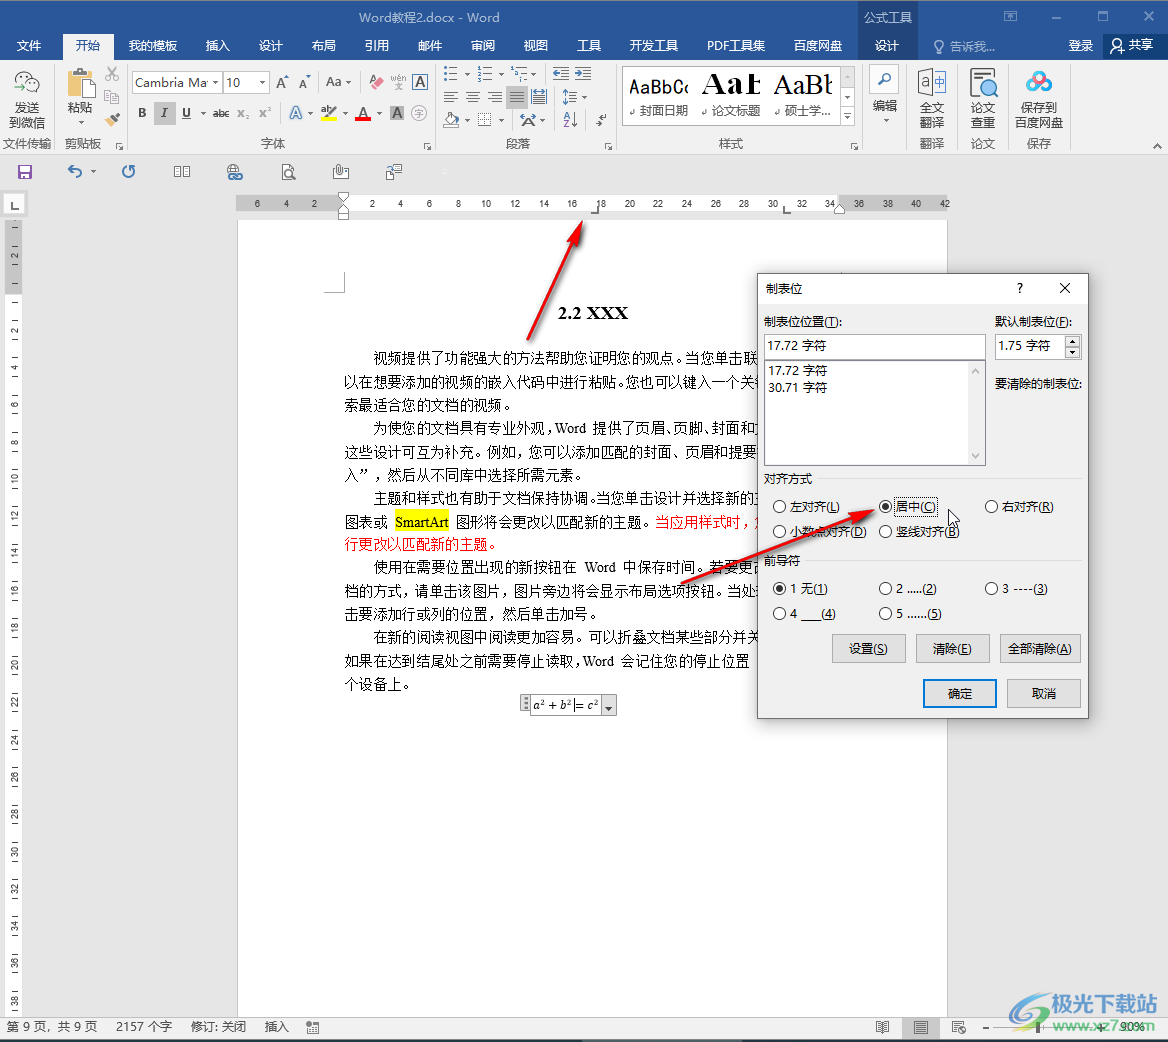1168x1042 pixels.
Task: Click the Paste icon
Action: [80, 84]
